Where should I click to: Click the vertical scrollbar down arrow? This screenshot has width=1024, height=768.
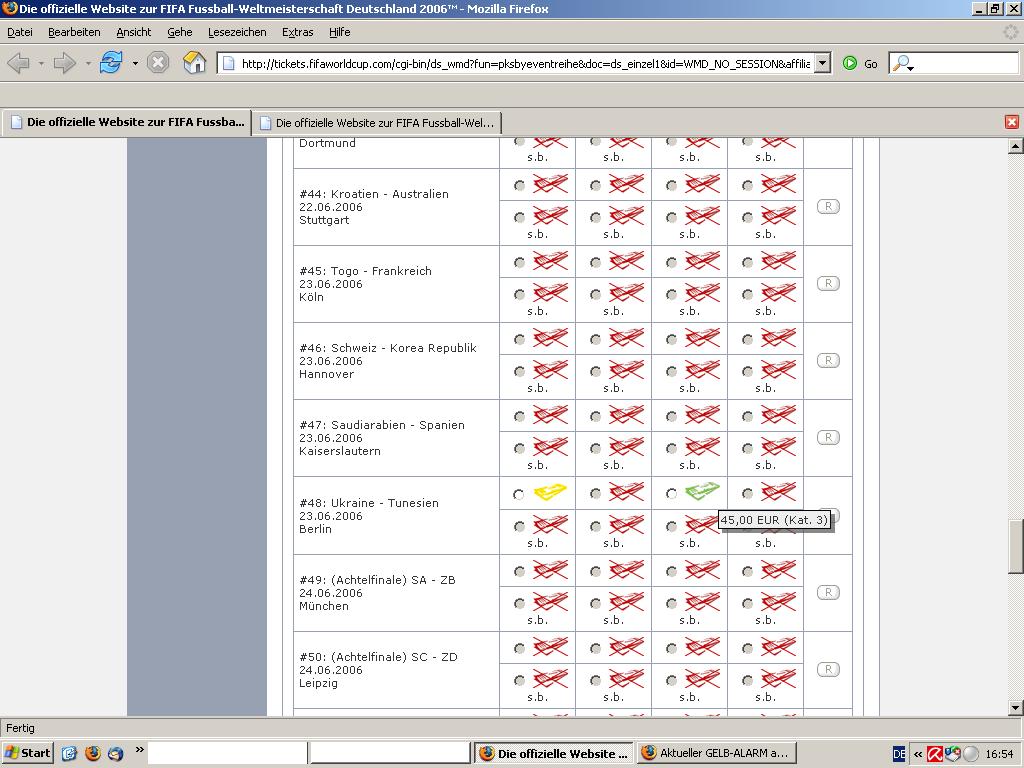coord(1016,708)
